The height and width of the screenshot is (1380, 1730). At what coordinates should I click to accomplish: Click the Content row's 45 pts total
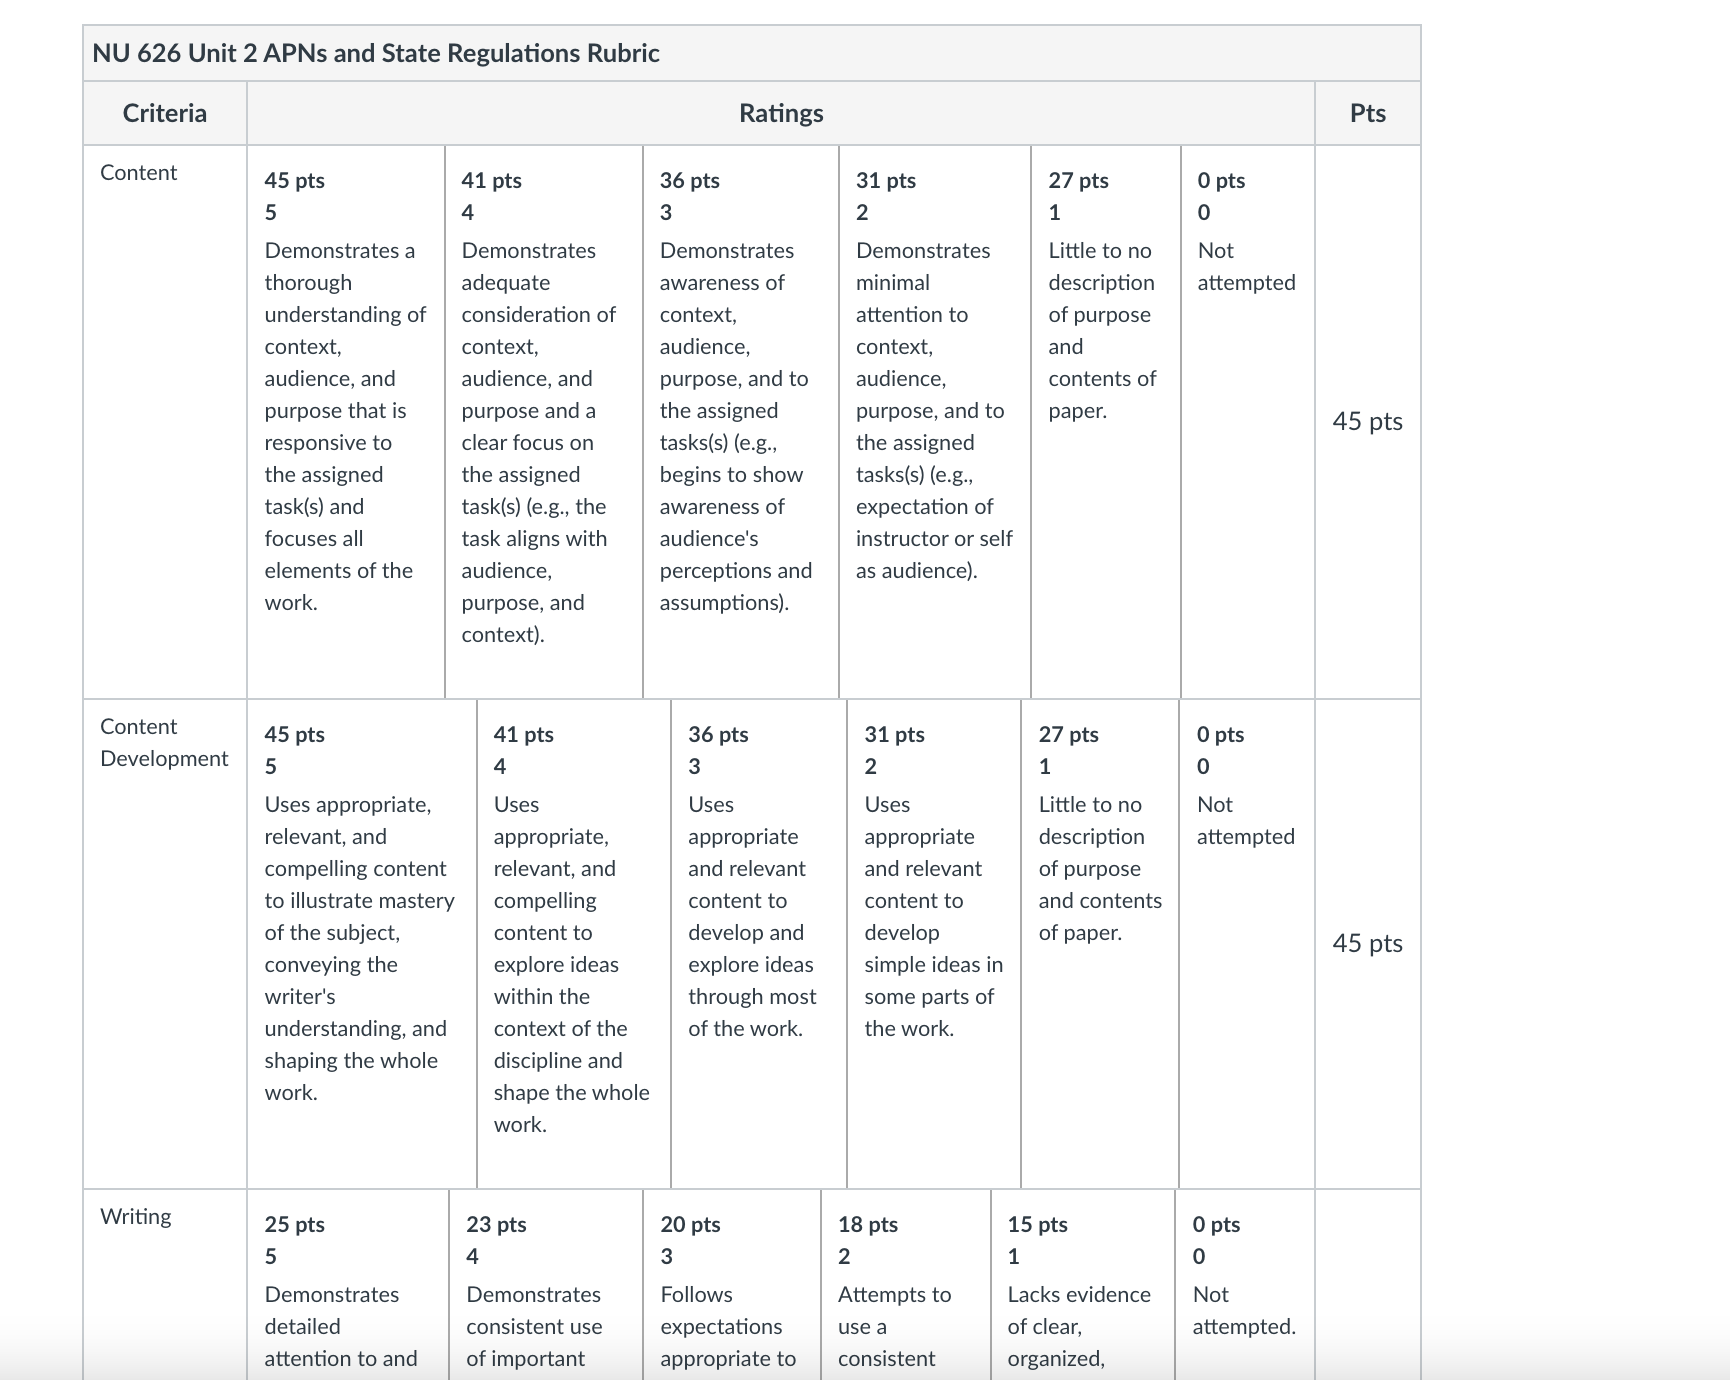click(1367, 421)
